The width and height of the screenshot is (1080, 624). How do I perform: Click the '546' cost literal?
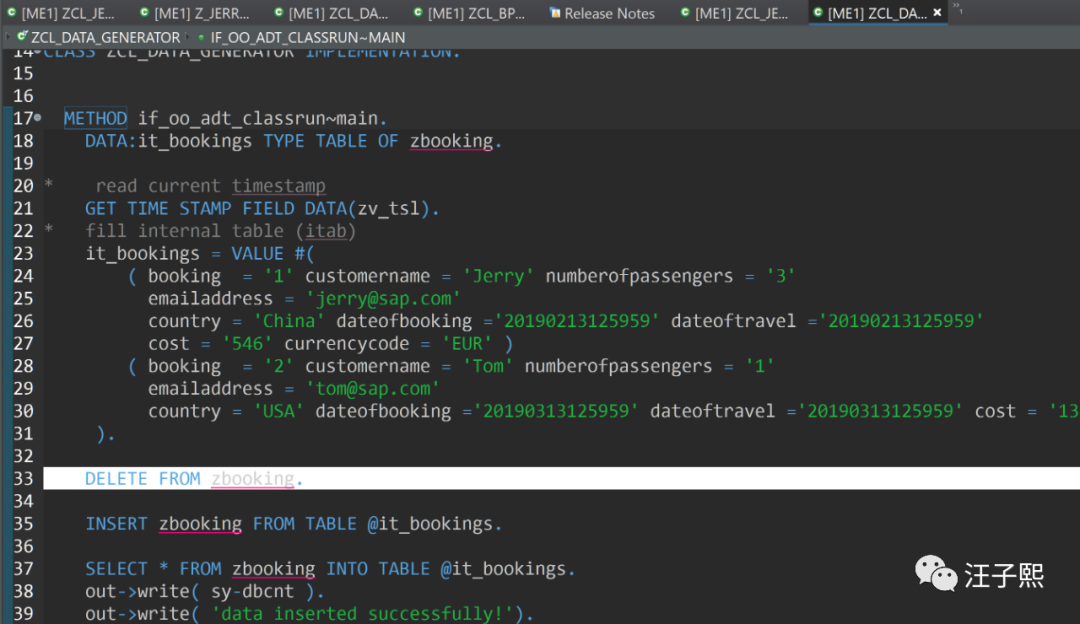click(247, 344)
